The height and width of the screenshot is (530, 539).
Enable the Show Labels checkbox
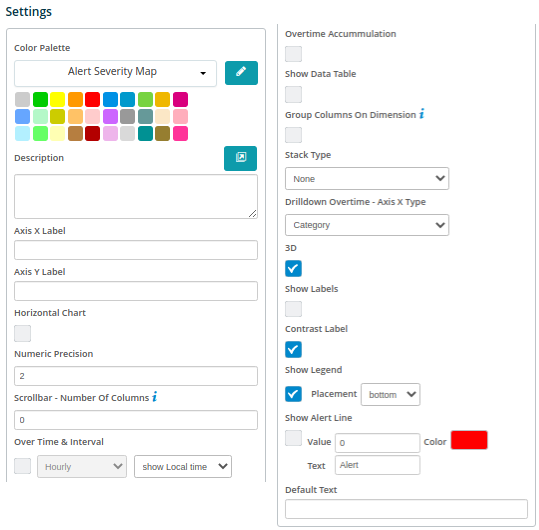293,309
